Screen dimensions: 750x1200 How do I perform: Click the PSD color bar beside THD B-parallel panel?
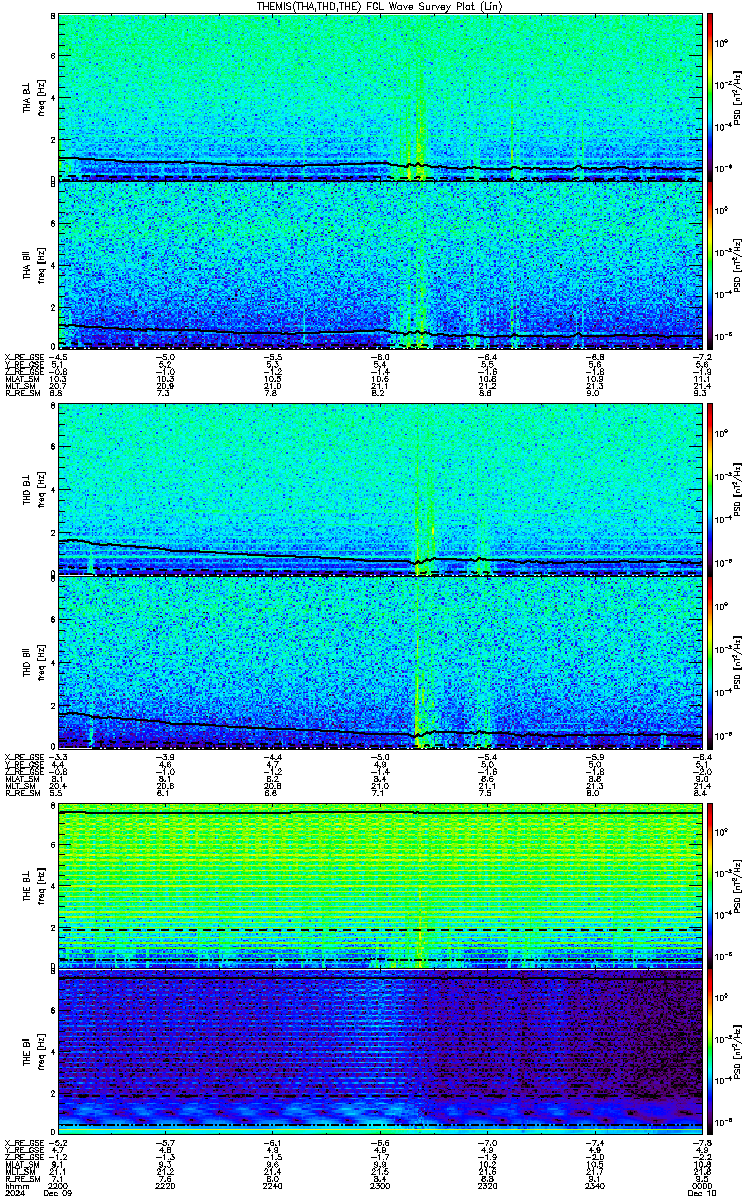(x=710, y=661)
